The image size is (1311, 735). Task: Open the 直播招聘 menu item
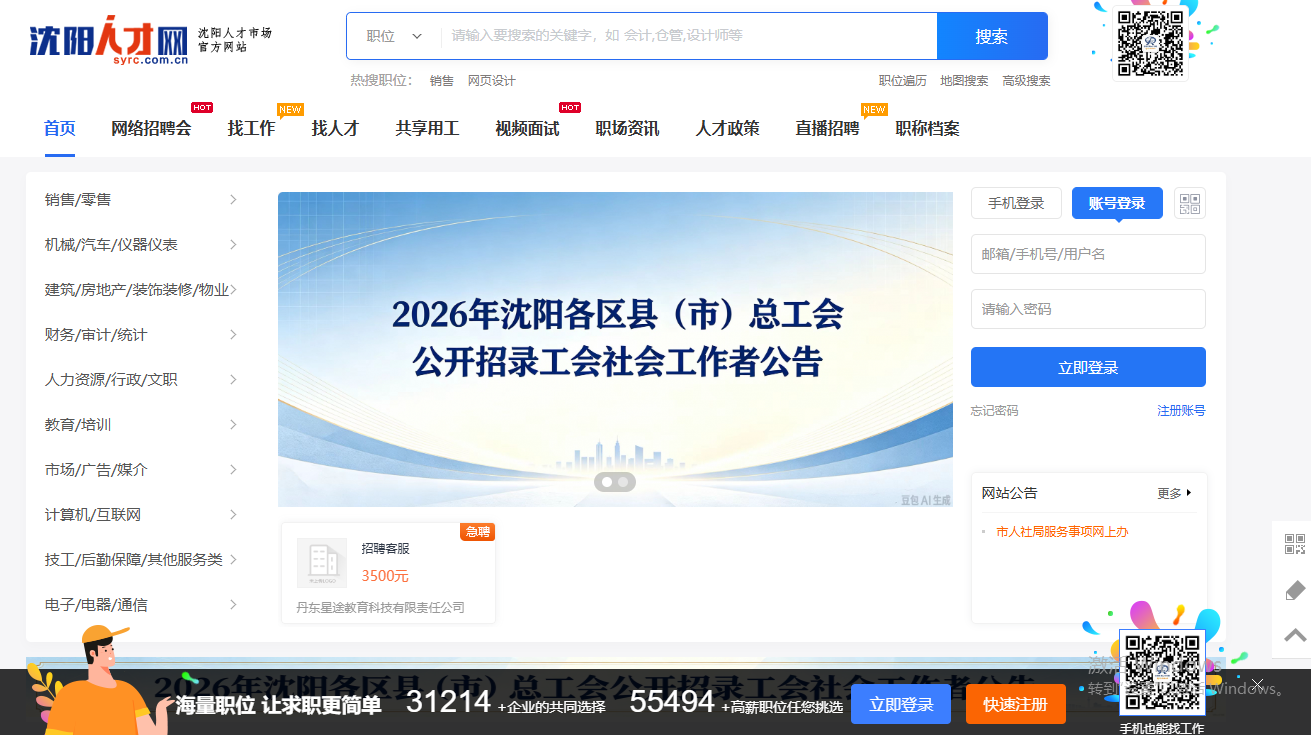827,128
